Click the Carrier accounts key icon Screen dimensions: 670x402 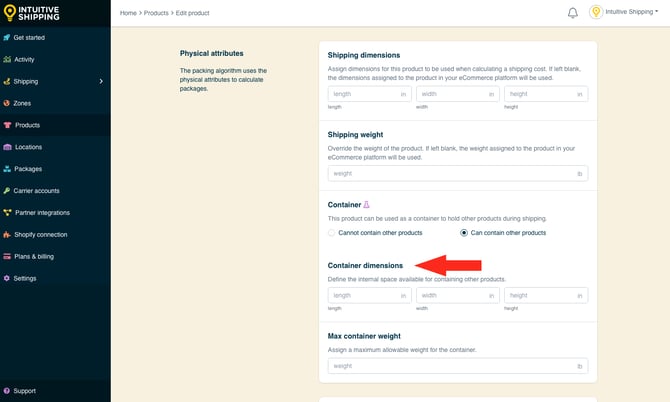(7, 190)
